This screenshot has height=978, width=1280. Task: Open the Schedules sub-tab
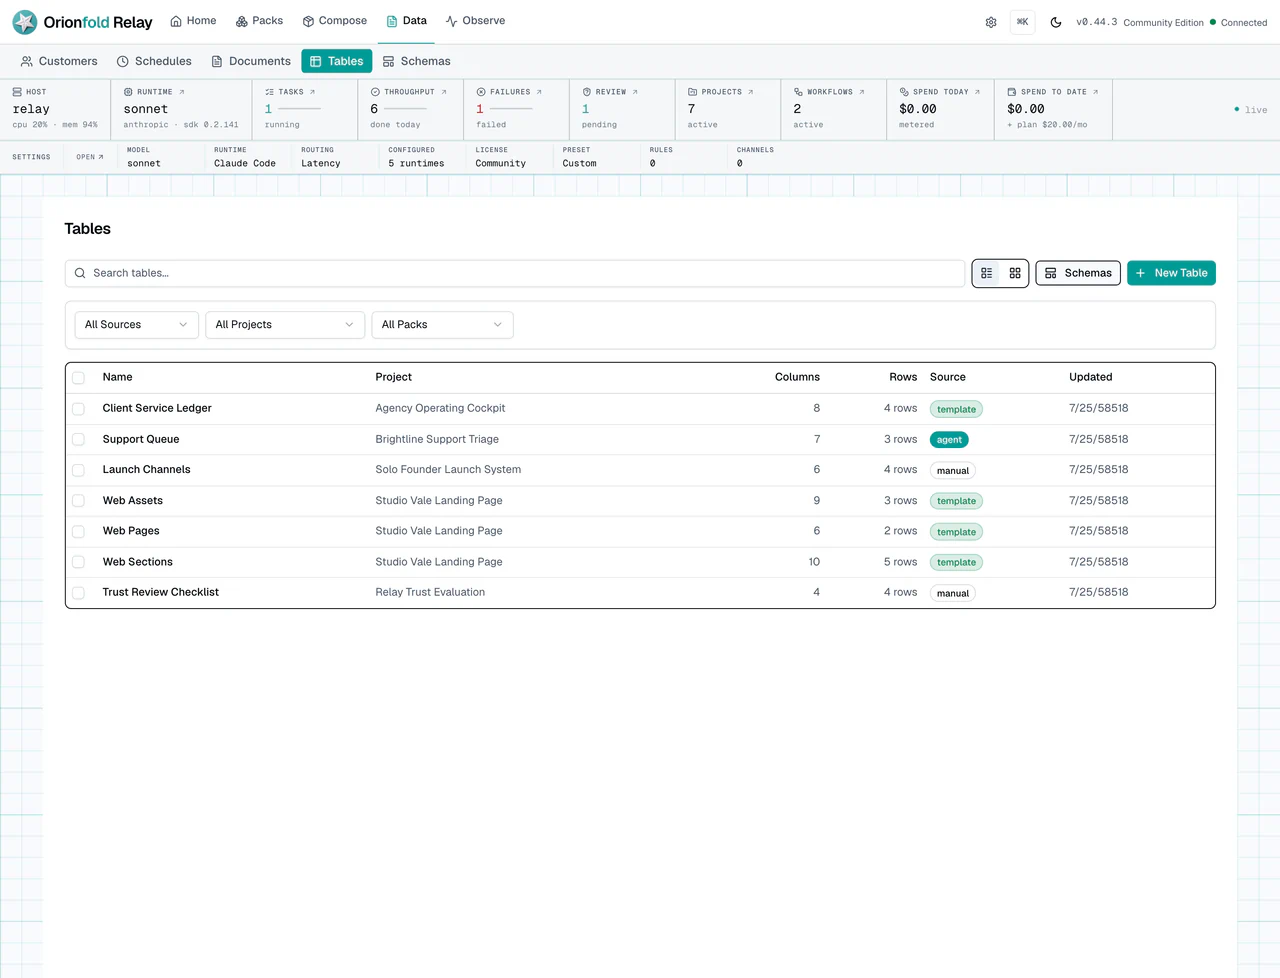click(154, 61)
